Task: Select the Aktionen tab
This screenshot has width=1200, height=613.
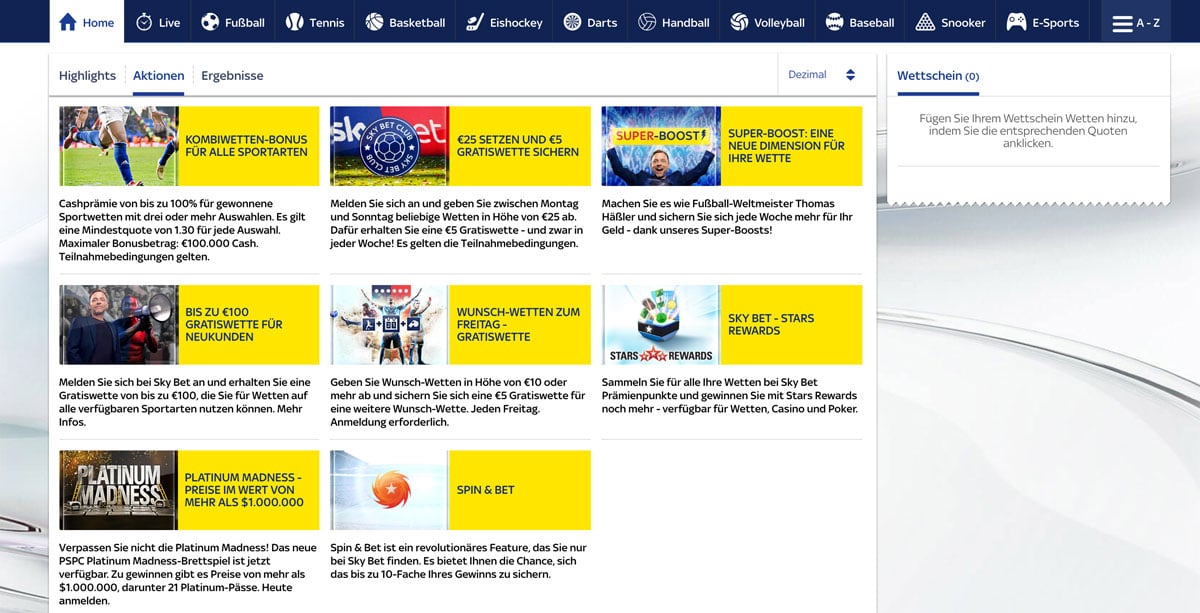Action: coord(159,76)
